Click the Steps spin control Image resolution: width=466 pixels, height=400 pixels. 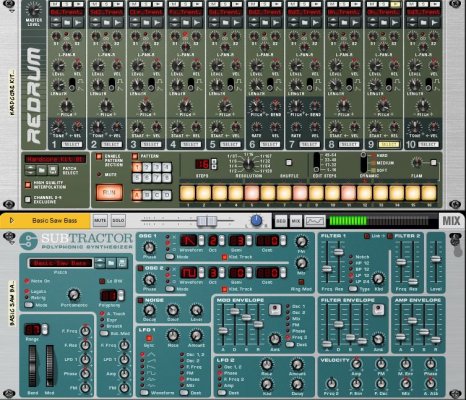[x=214, y=164]
